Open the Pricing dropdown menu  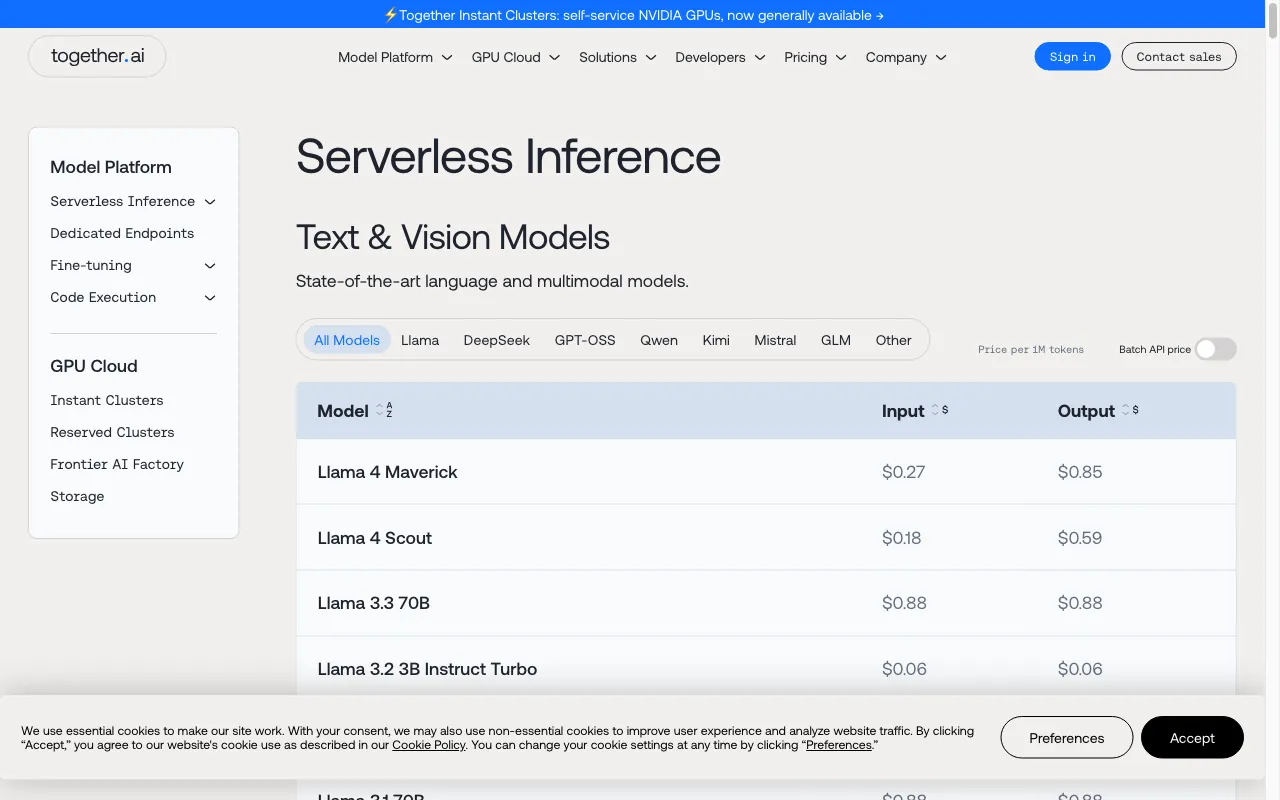click(815, 57)
